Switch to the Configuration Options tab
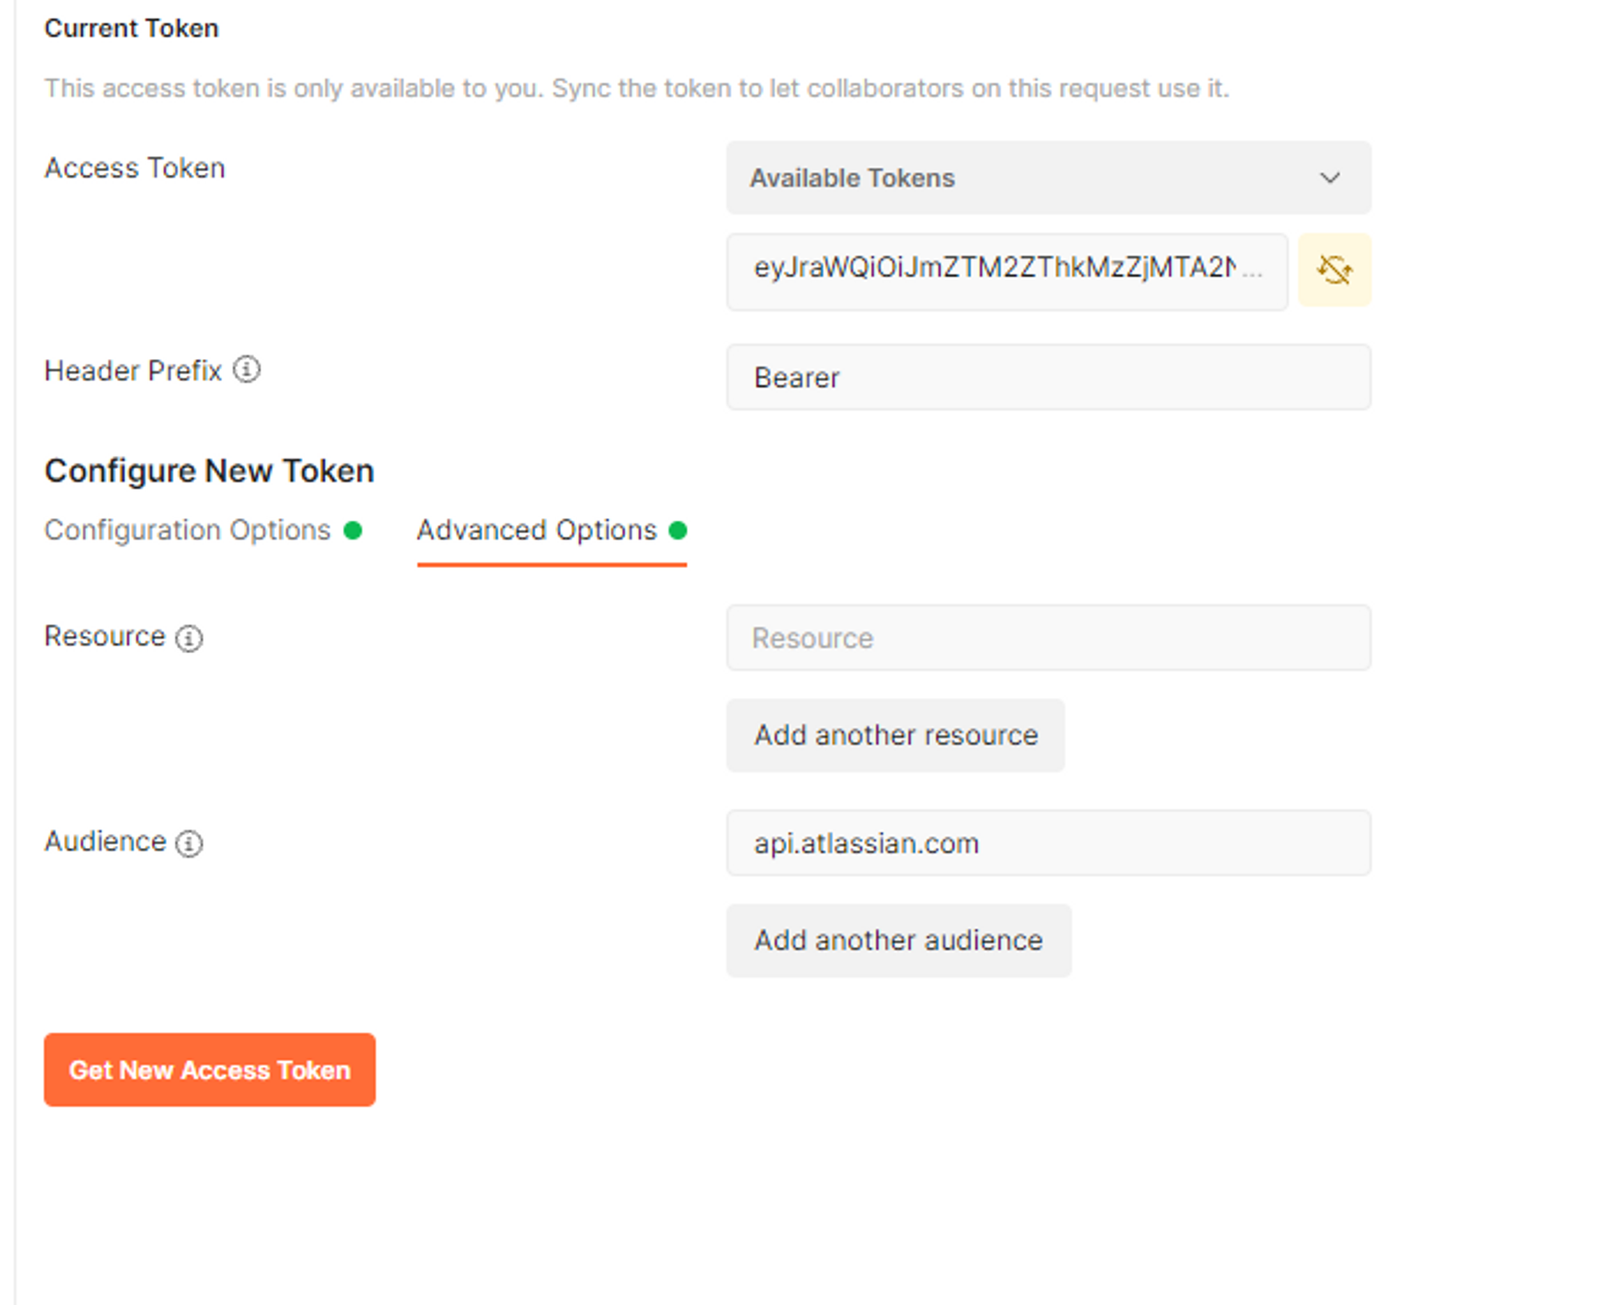This screenshot has width=1600, height=1305. point(187,530)
